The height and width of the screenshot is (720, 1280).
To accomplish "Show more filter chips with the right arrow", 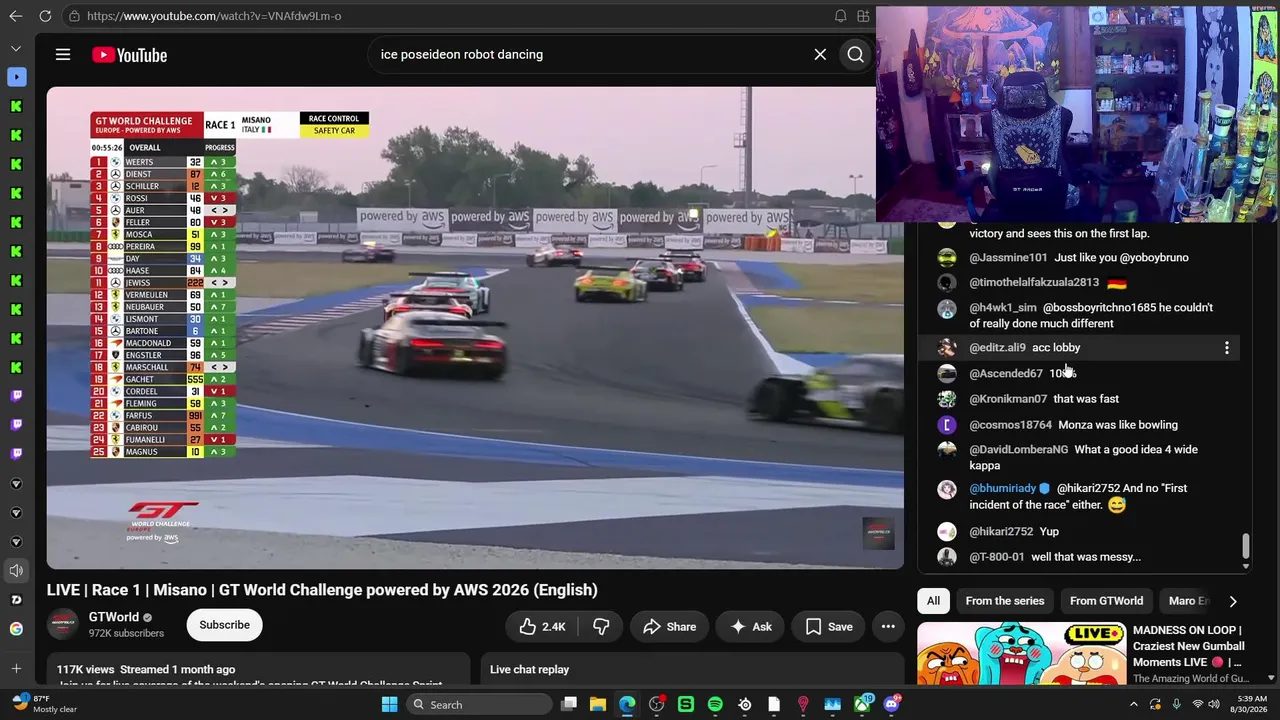I will (x=1233, y=601).
